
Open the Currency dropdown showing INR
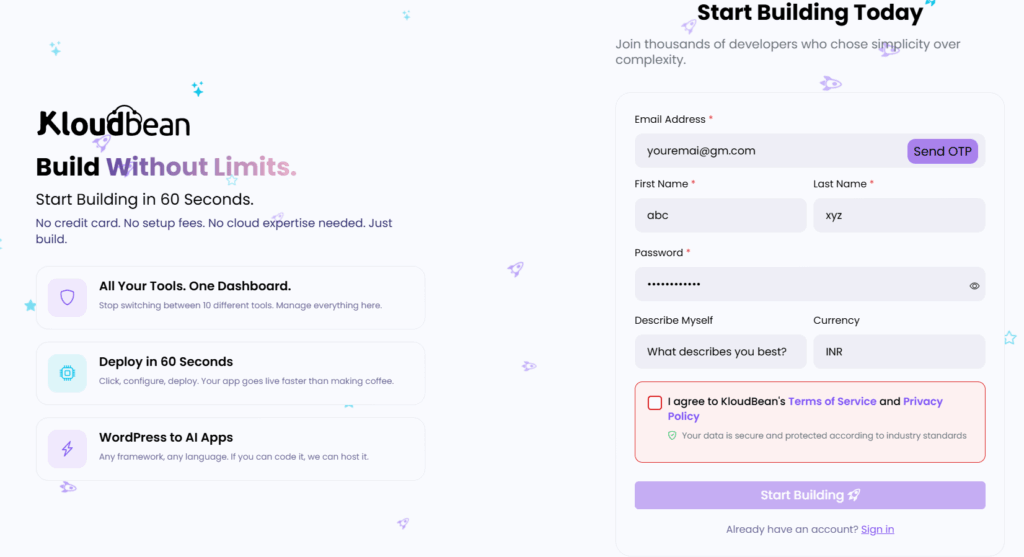(x=899, y=352)
